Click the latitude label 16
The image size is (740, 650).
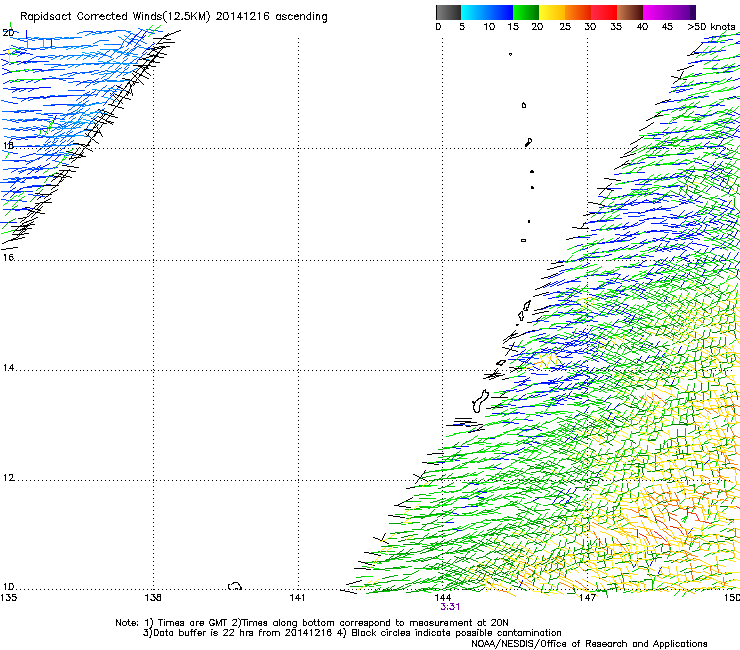coord(8,257)
